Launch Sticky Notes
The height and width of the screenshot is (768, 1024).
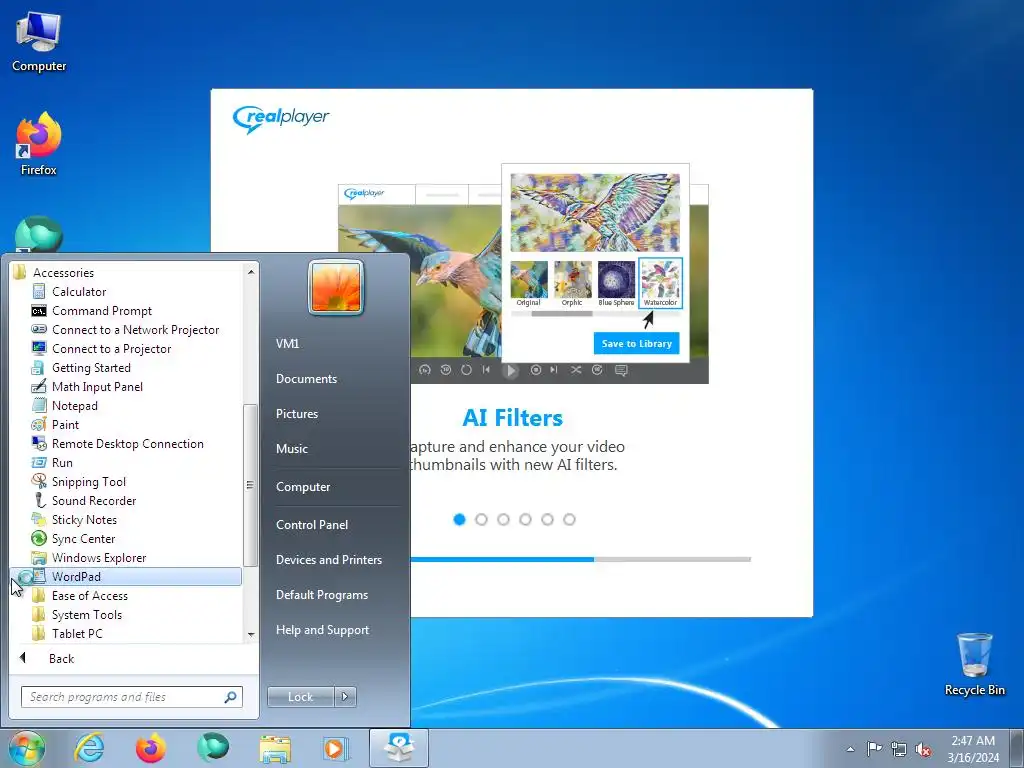coord(84,519)
